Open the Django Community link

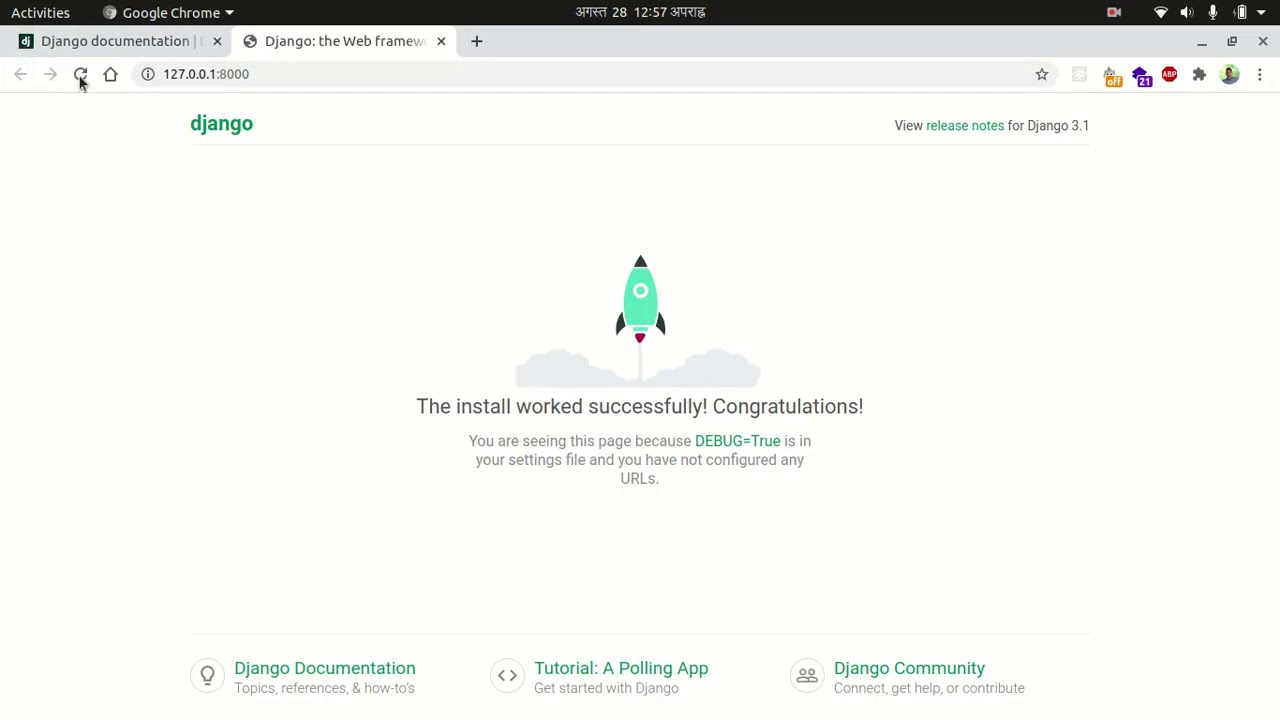point(909,668)
